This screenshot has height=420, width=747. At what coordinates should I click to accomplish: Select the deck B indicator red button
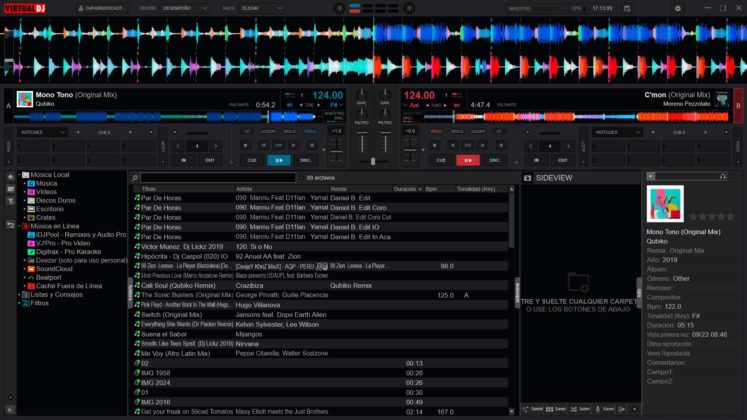738,105
